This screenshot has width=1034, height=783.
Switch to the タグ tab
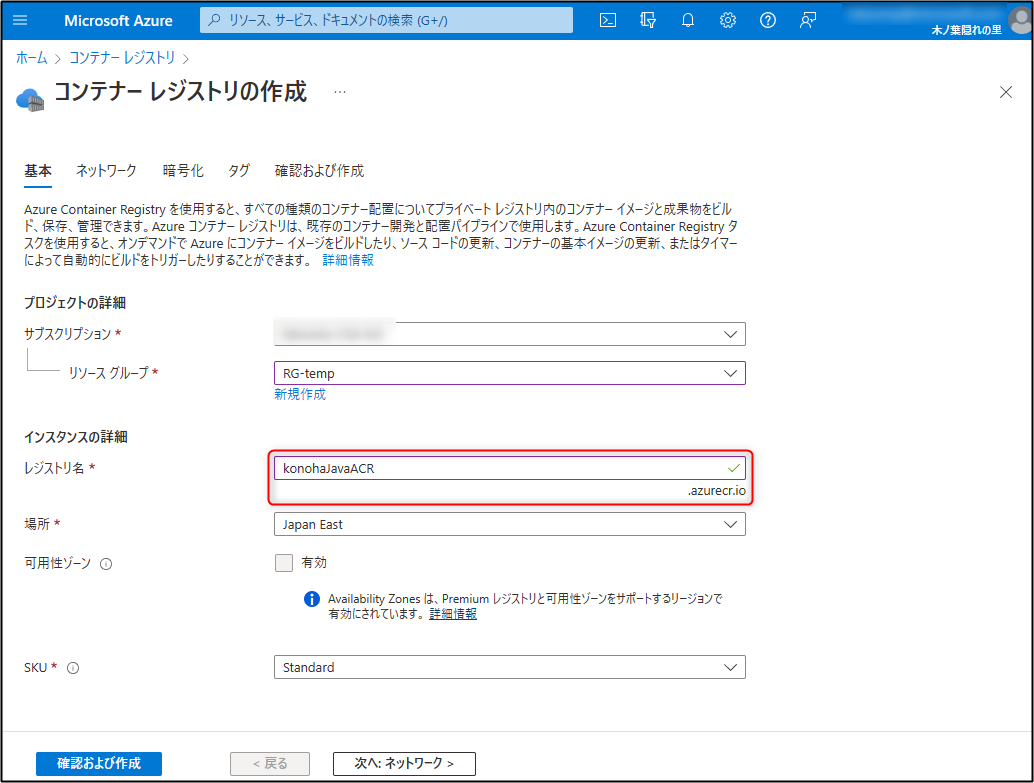tap(239, 171)
